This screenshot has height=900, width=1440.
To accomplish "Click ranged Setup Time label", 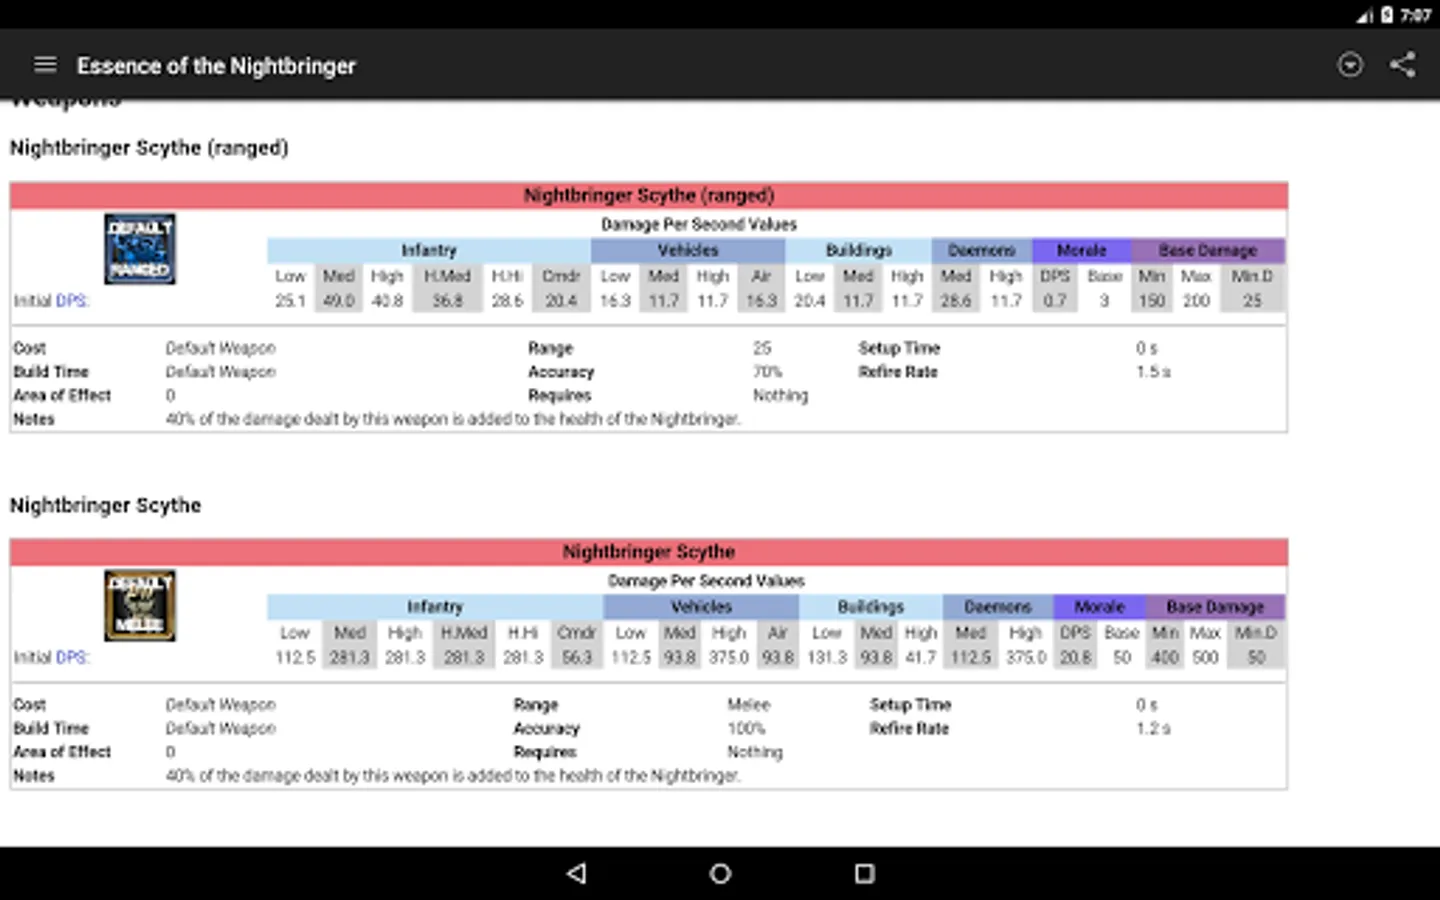I will click(899, 348).
